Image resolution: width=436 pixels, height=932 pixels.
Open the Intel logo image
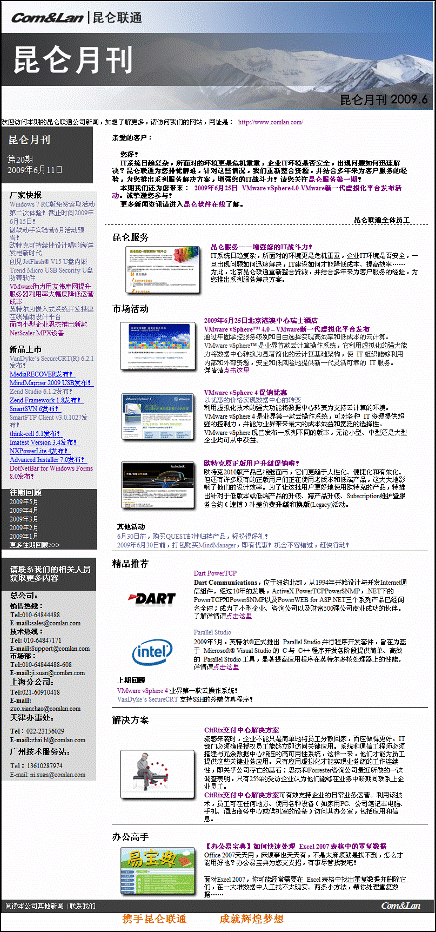click(x=152, y=653)
